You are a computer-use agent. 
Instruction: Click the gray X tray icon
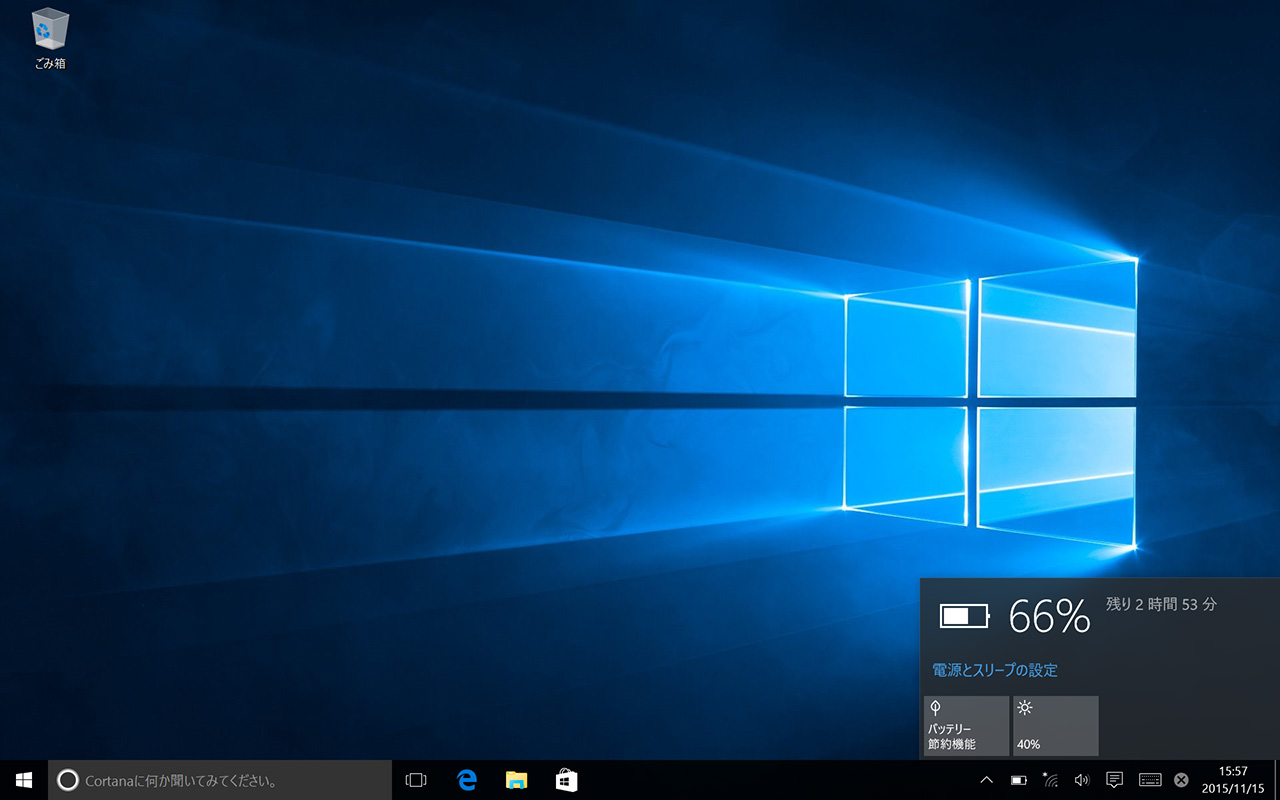(x=1181, y=780)
